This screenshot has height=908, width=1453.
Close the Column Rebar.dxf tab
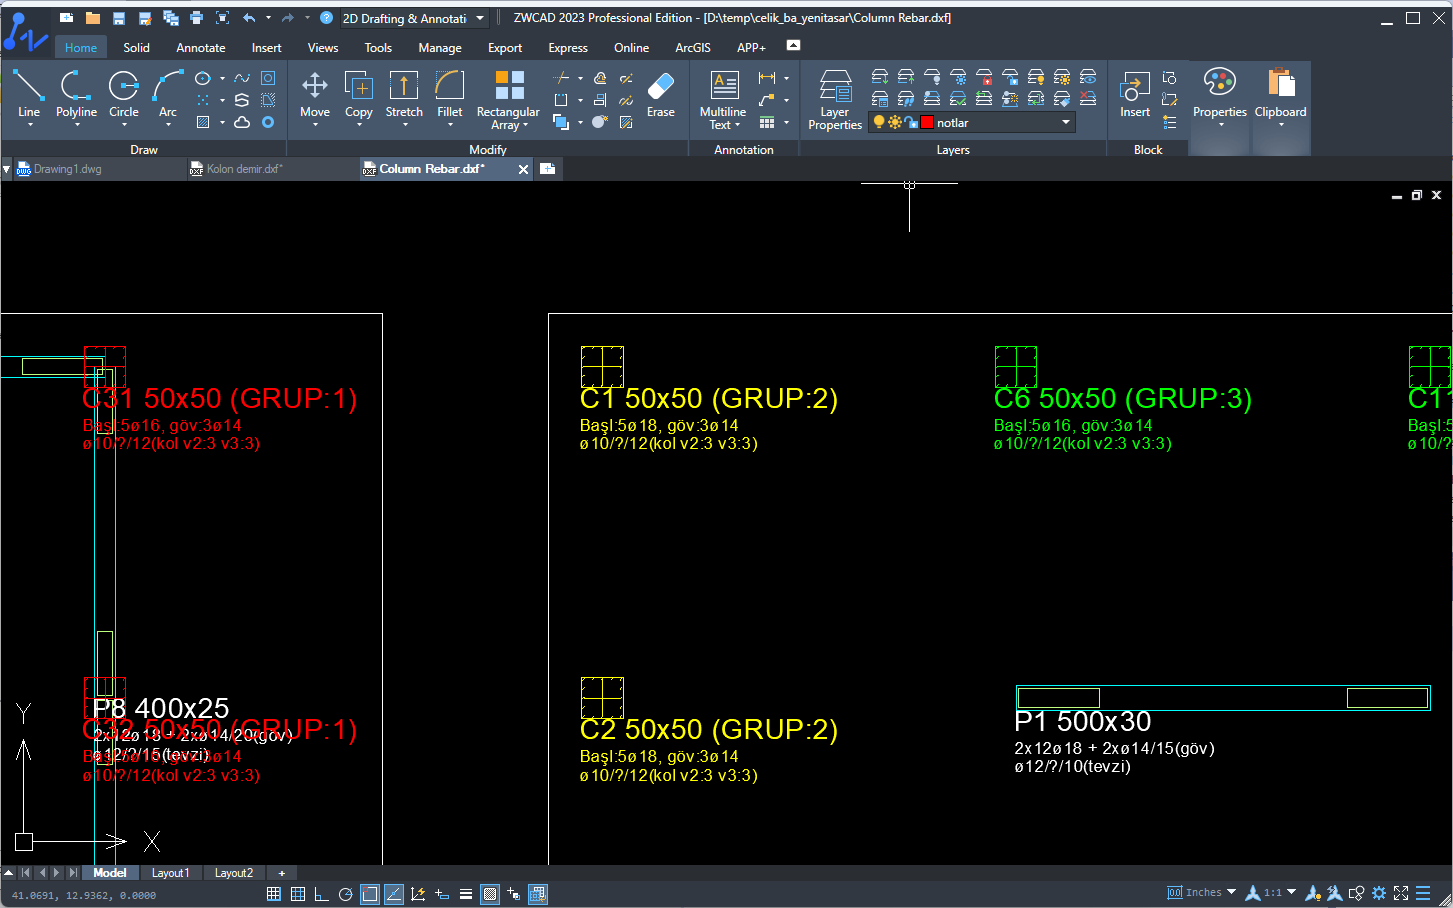[x=523, y=169]
